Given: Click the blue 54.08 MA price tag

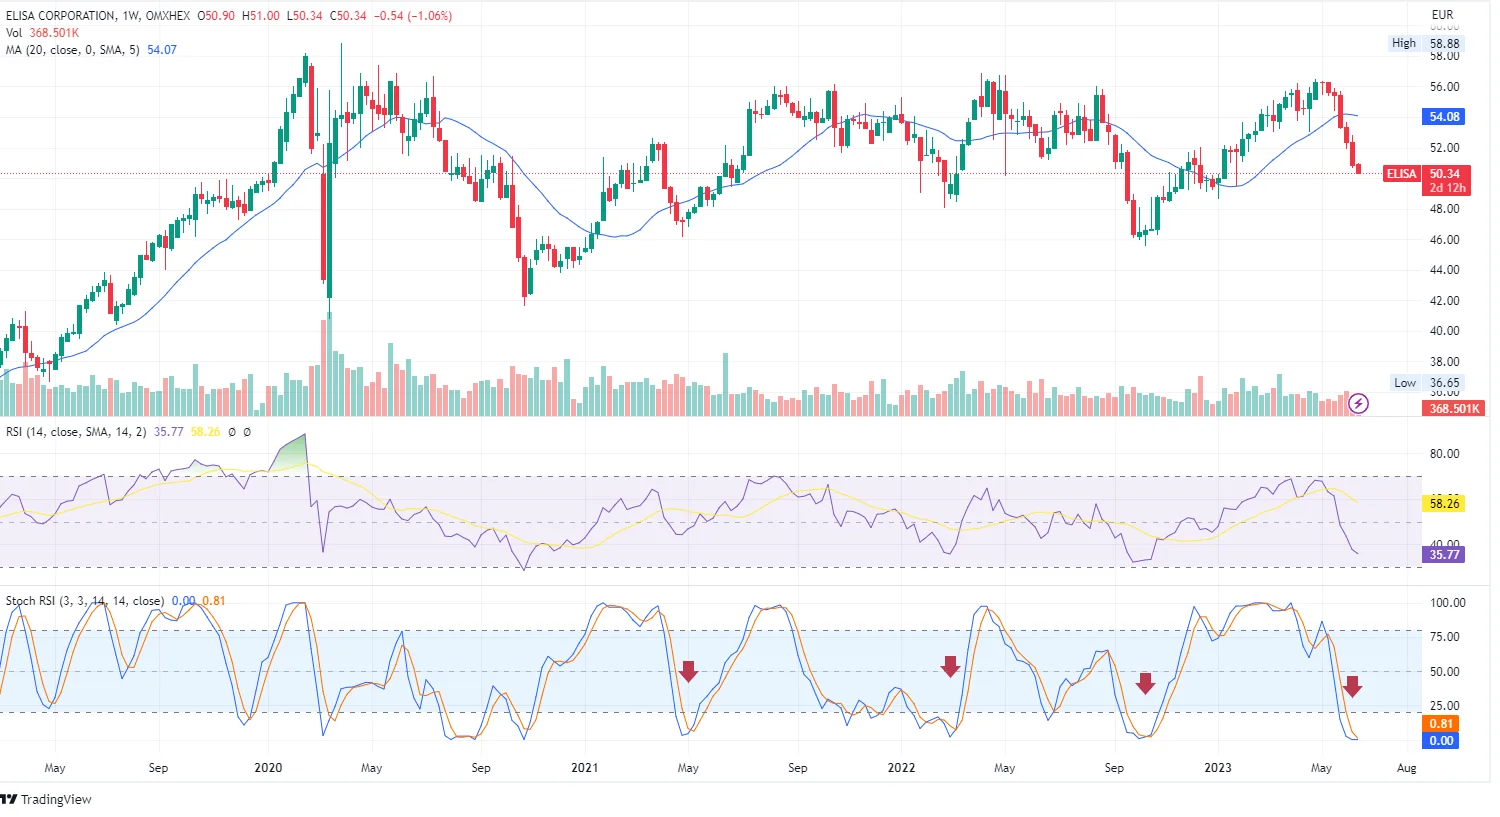Looking at the screenshot, I should [1444, 117].
